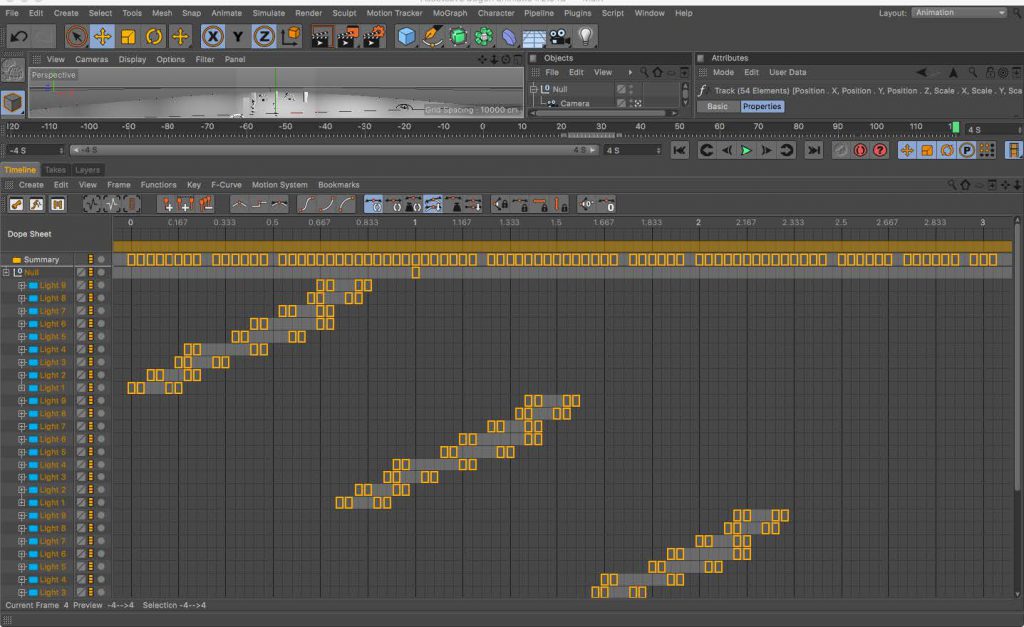This screenshot has width=1024, height=627.
Task: Toggle the Z axis lock
Action: pos(264,37)
